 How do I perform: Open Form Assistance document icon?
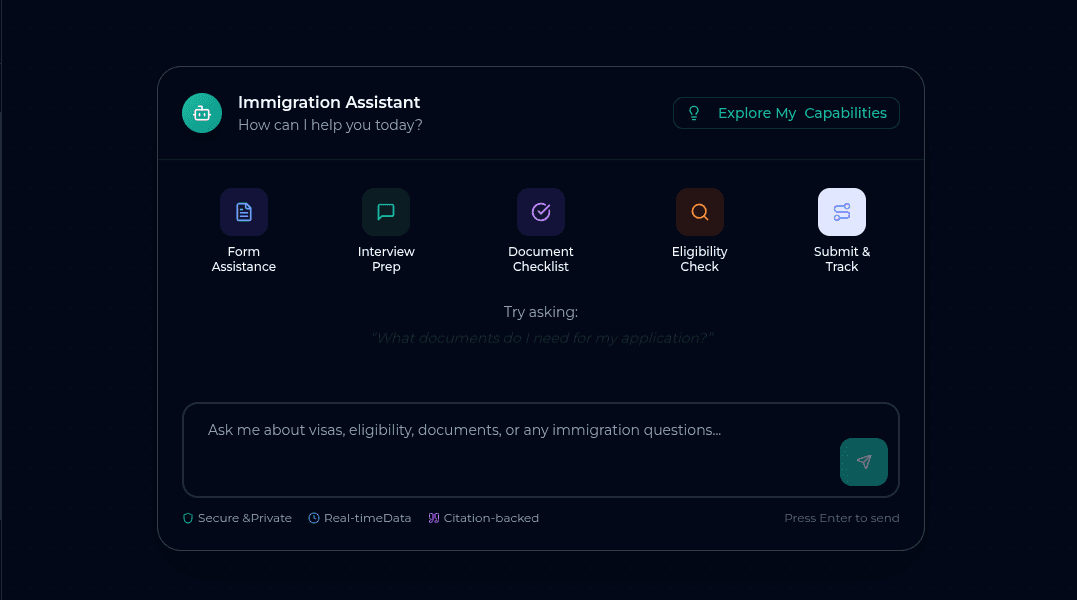[244, 212]
